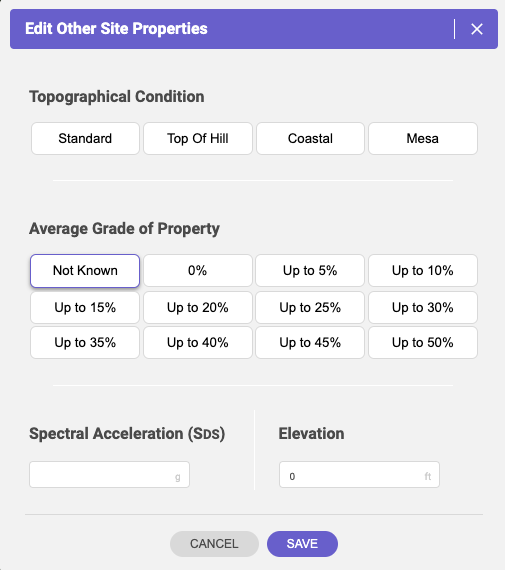Pick Up to 10% grade option
Screen dimensions: 505x570
423,270
